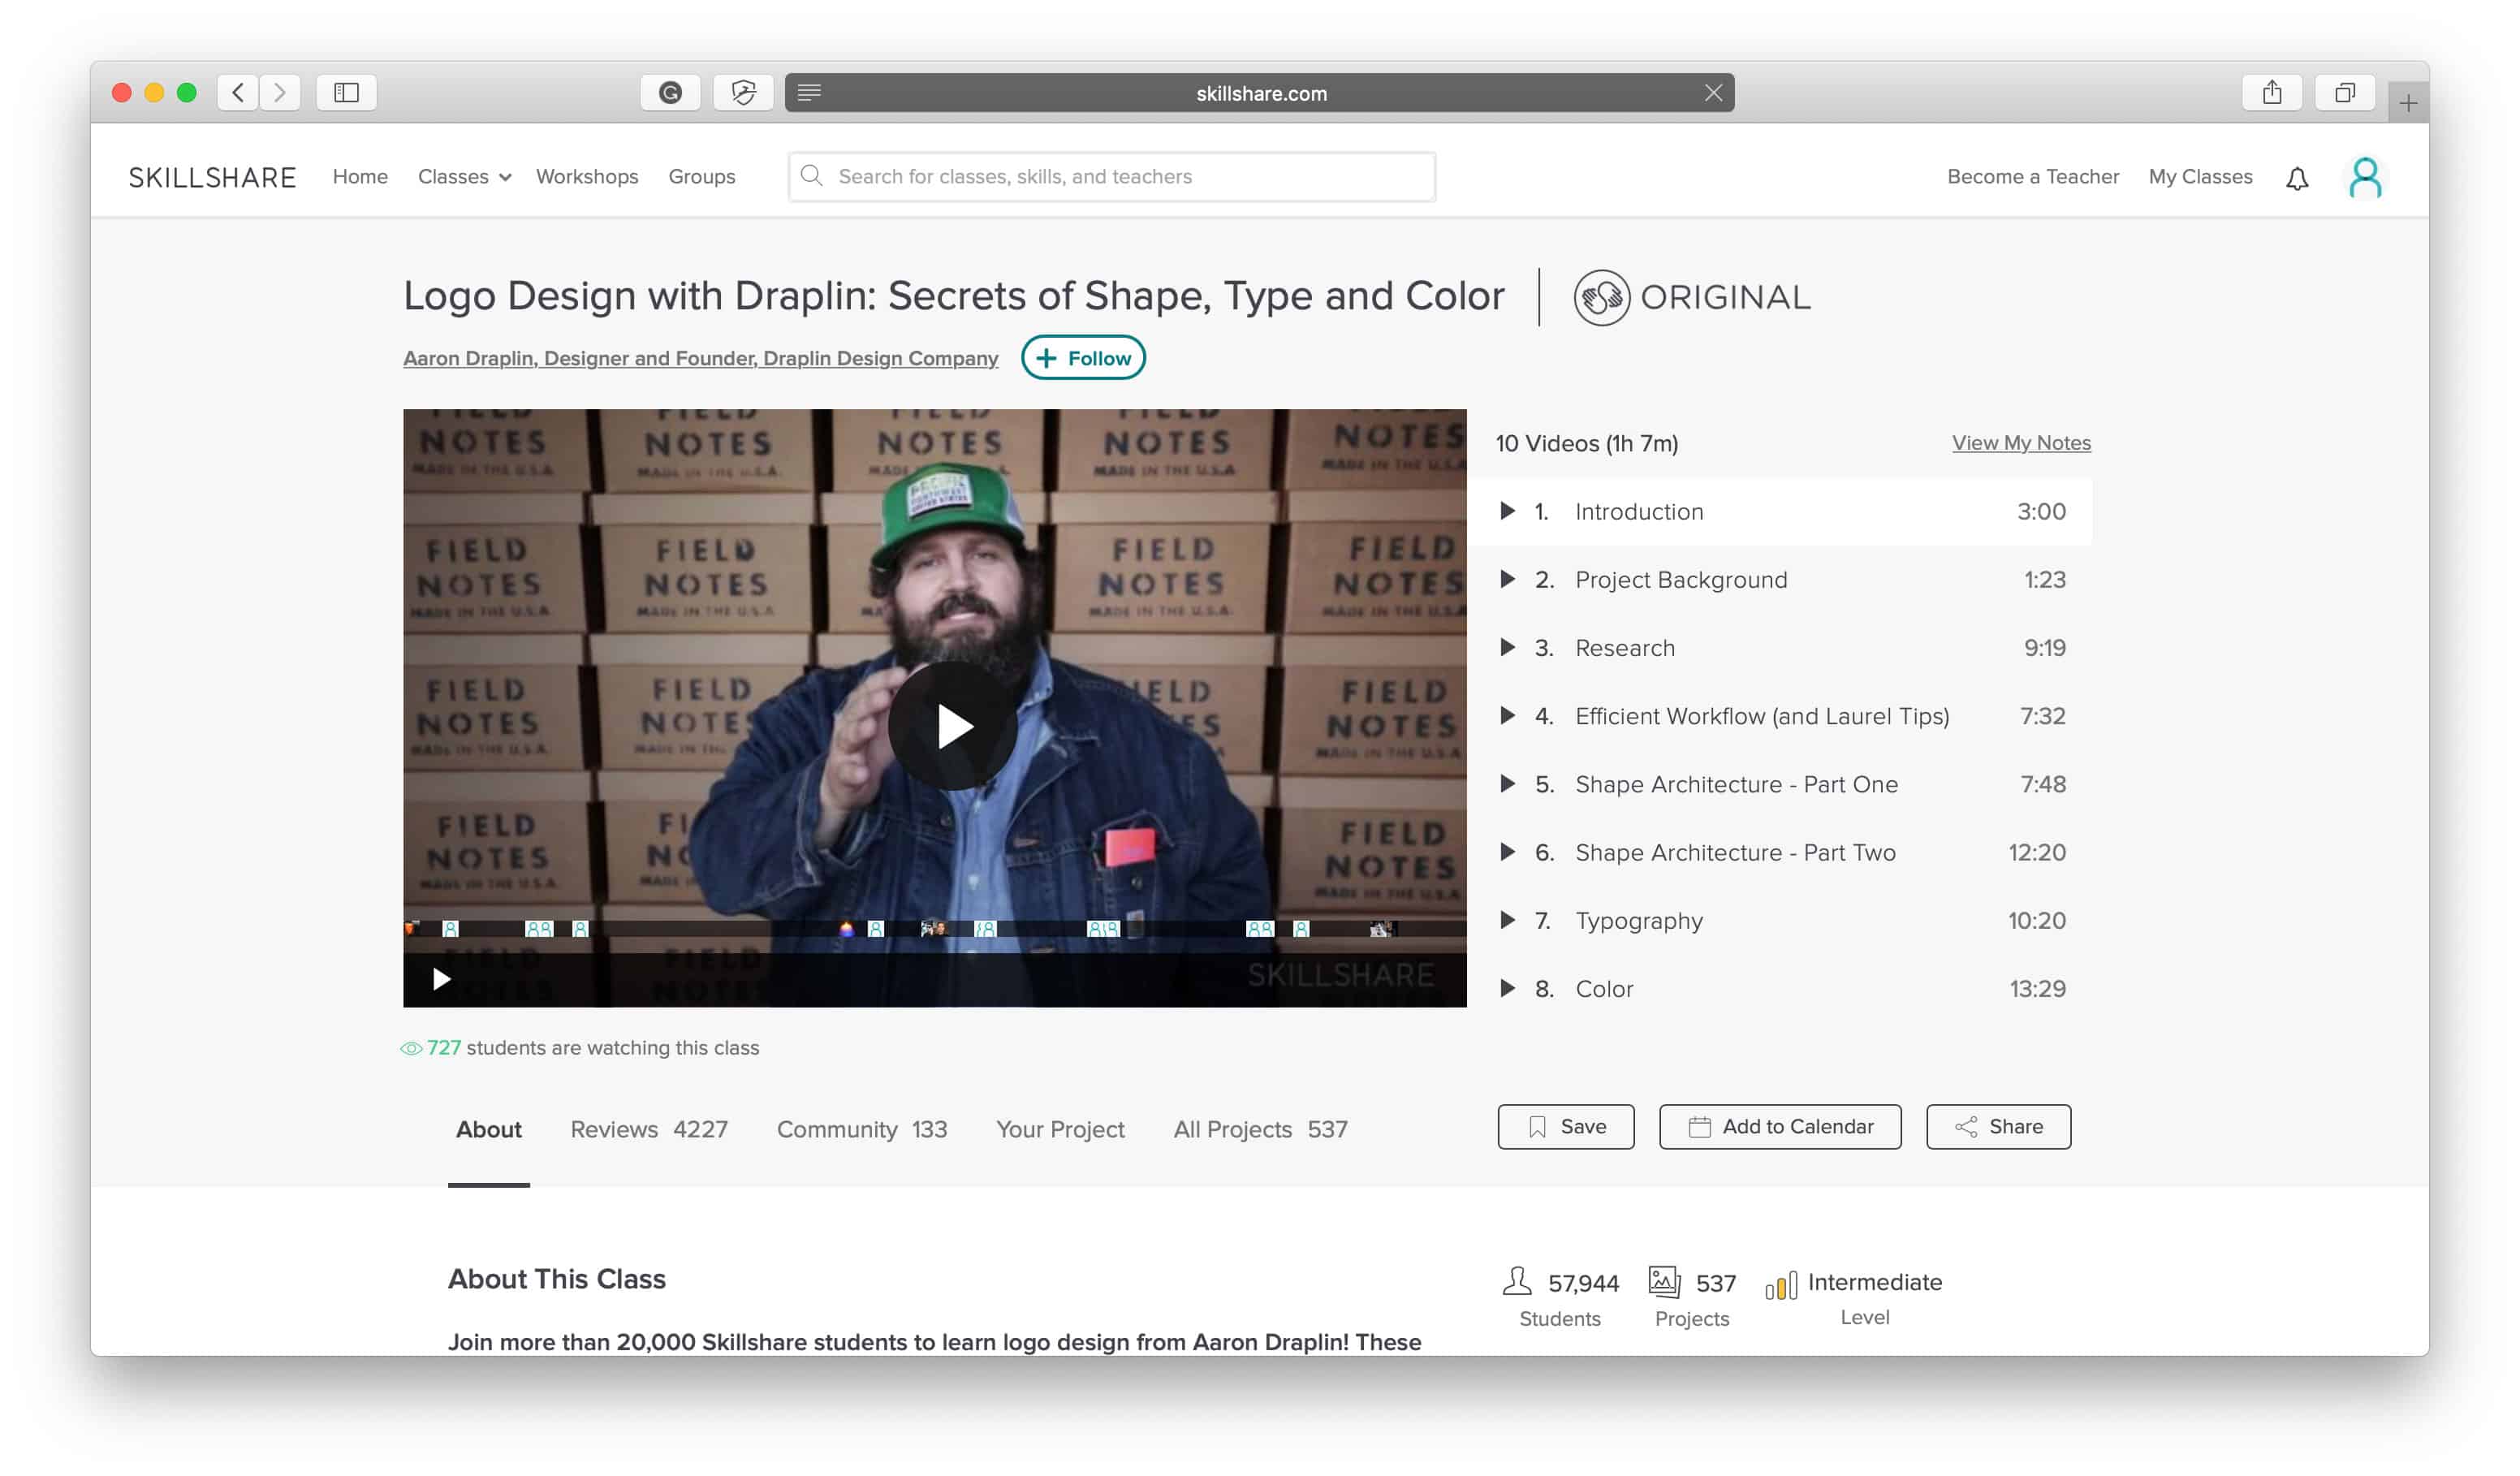Open the Groups nav item

[701, 177]
